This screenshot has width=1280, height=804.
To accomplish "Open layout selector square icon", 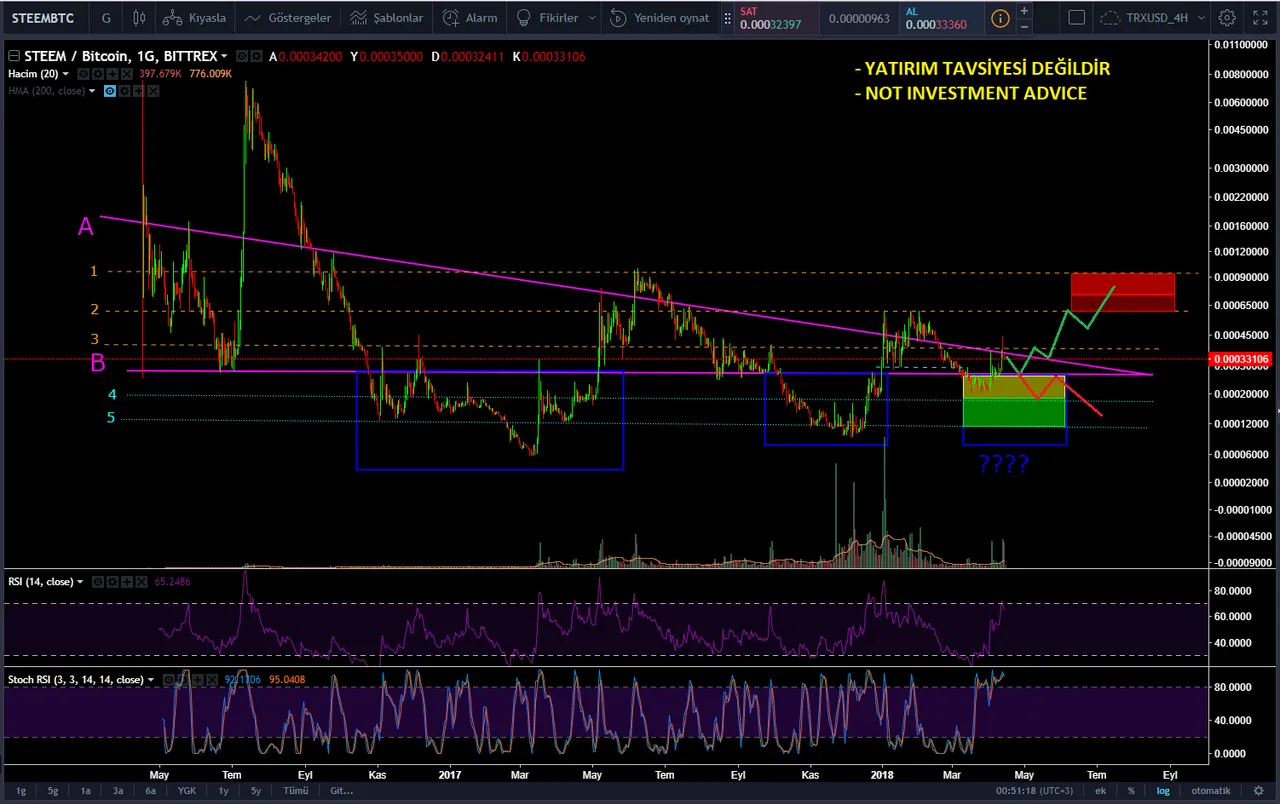I will coord(1076,17).
